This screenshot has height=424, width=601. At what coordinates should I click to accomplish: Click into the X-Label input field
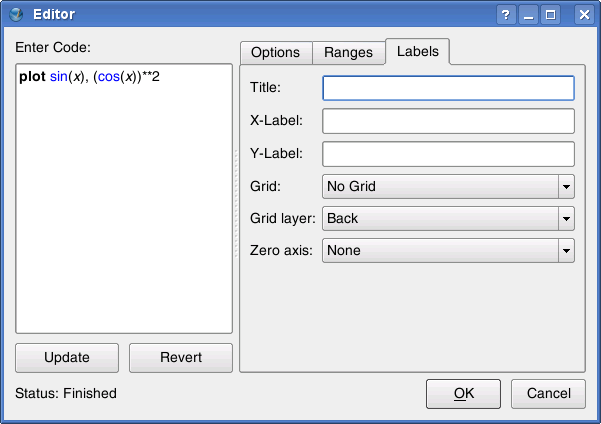[x=448, y=121]
